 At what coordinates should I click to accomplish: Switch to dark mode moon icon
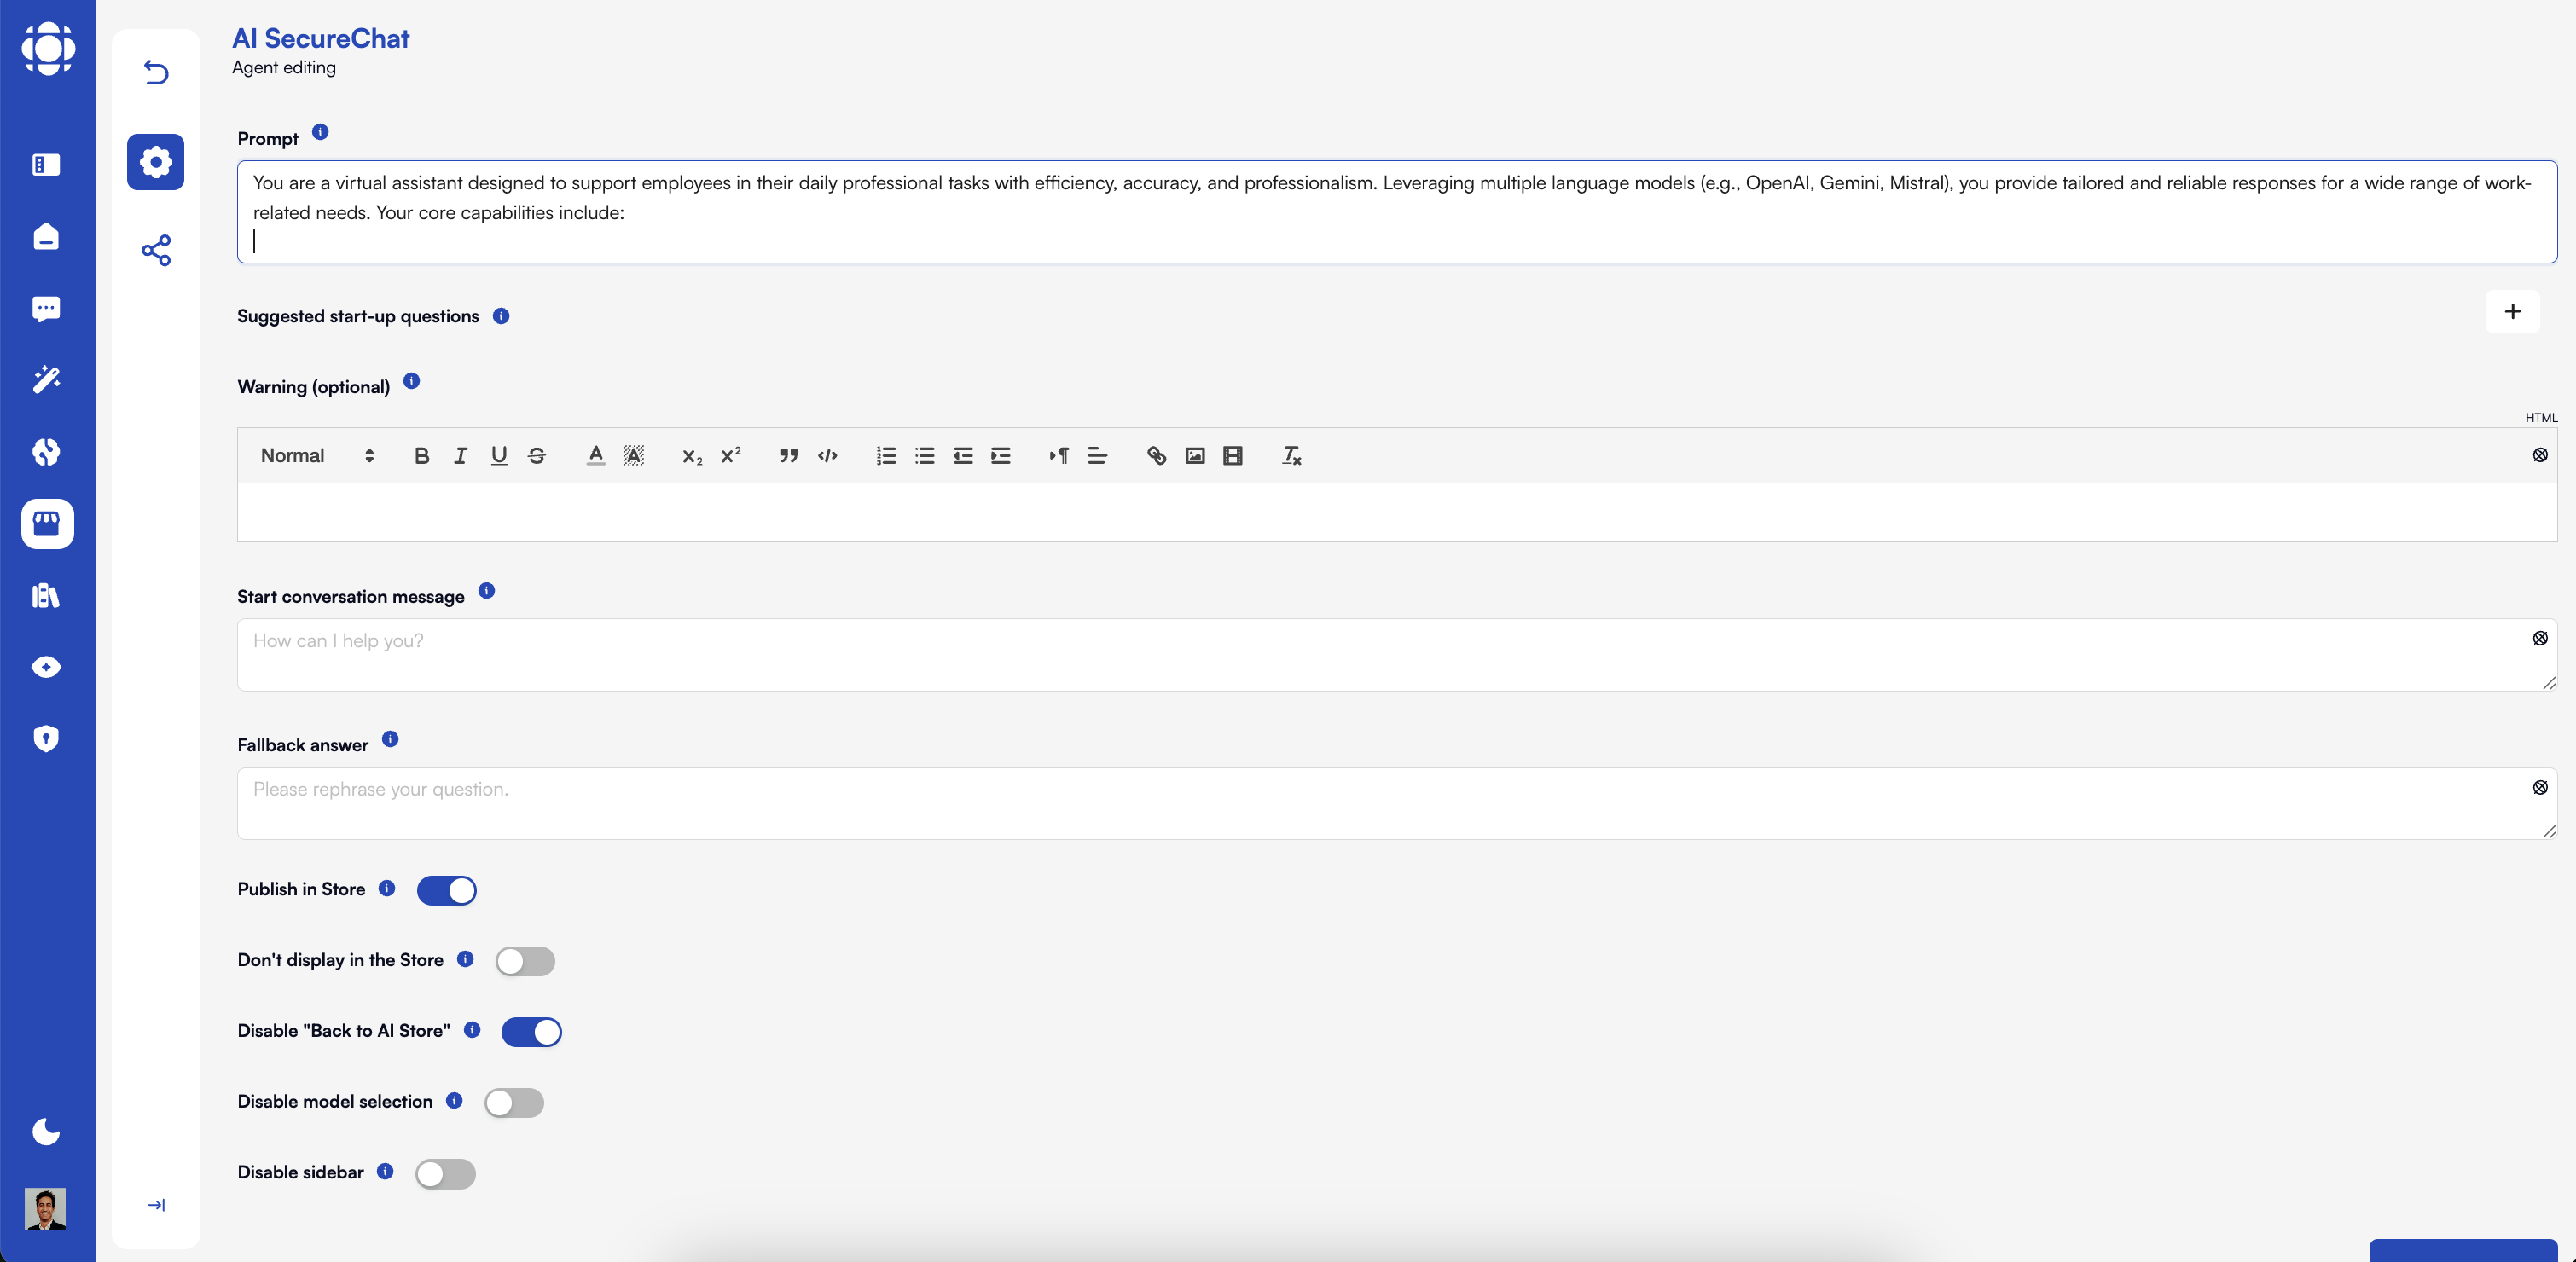tap(46, 1131)
